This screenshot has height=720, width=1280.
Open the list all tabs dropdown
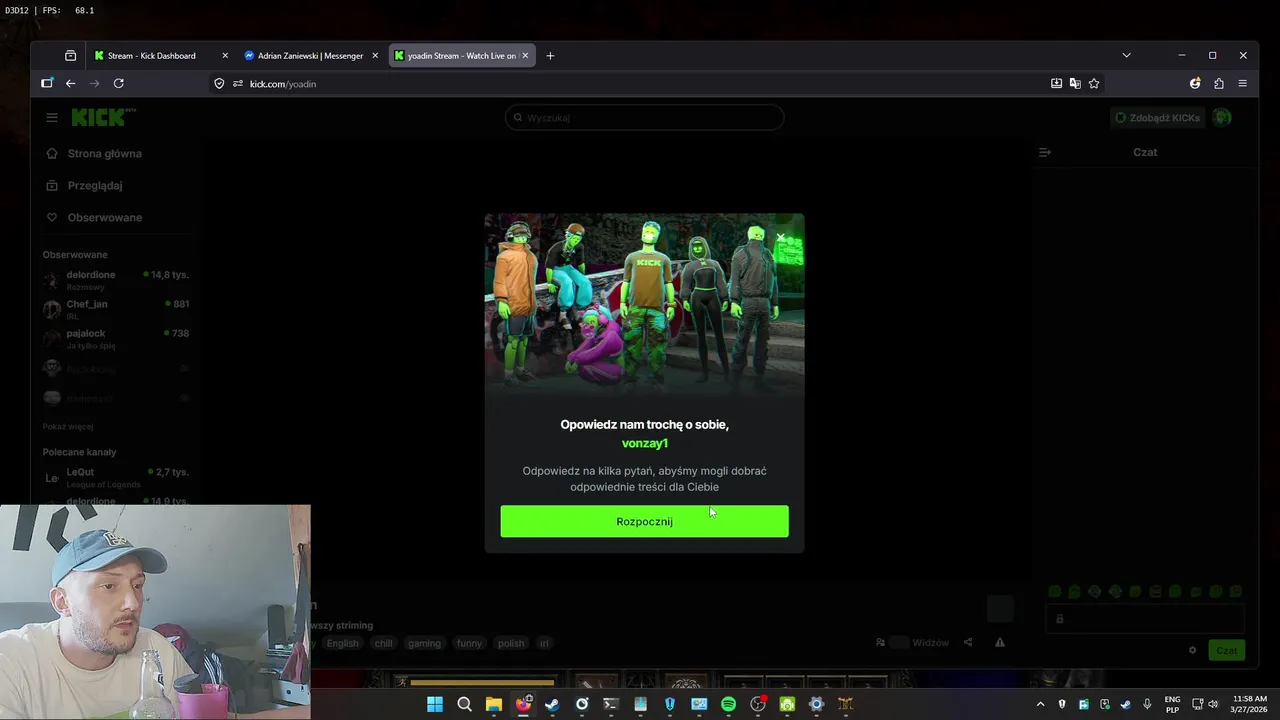[x=1126, y=56]
